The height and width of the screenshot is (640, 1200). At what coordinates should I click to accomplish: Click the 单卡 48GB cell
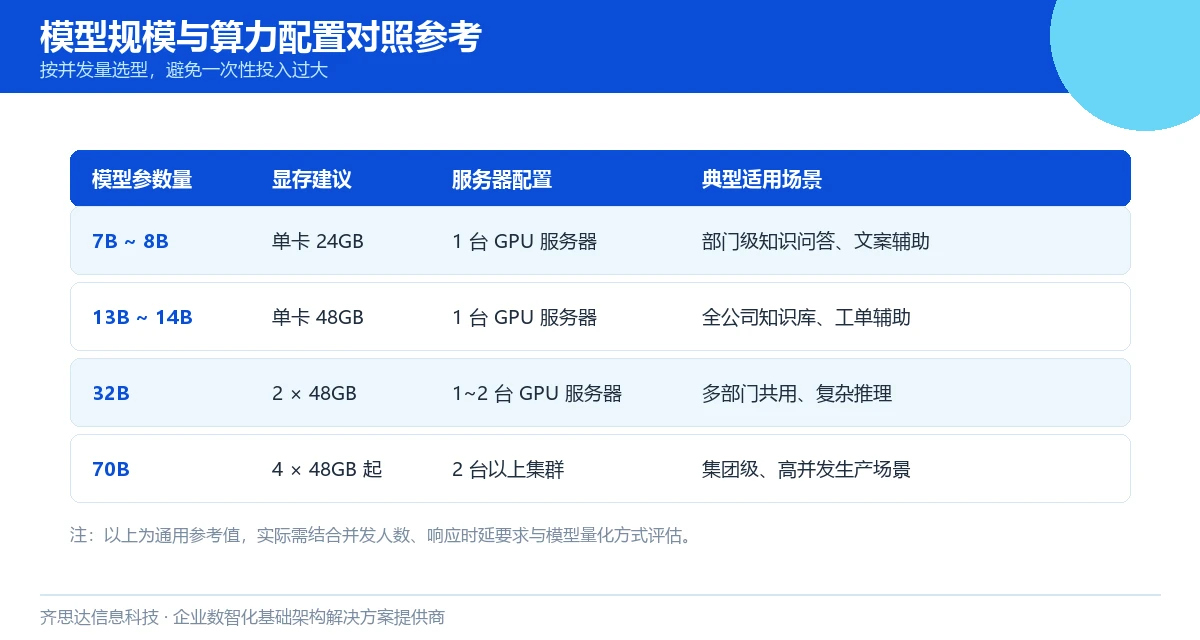point(318,317)
